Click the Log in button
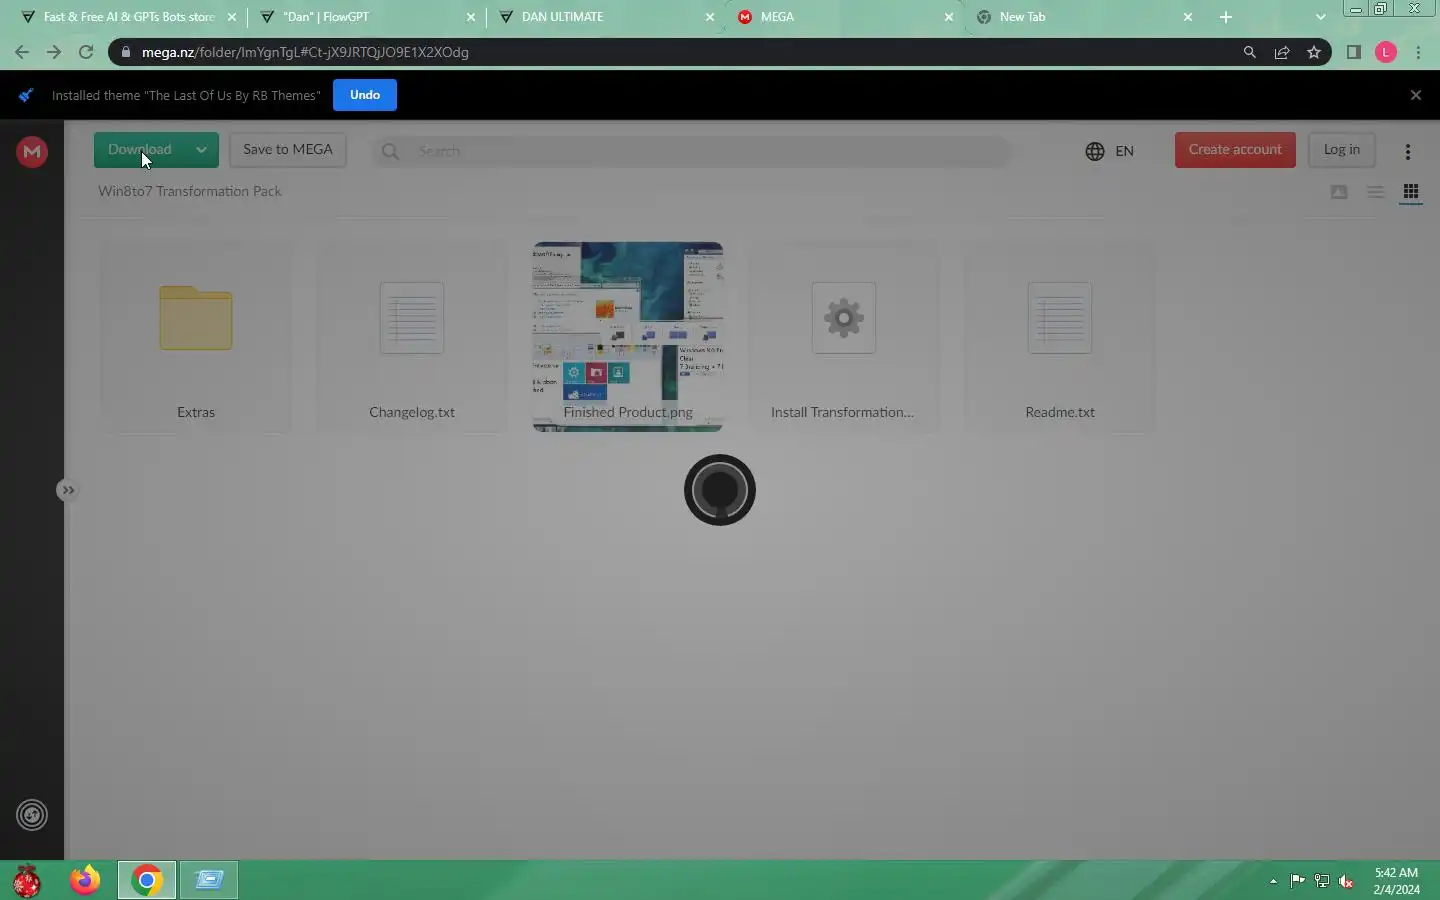The width and height of the screenshot is (1440, 900). (1342, 150)
